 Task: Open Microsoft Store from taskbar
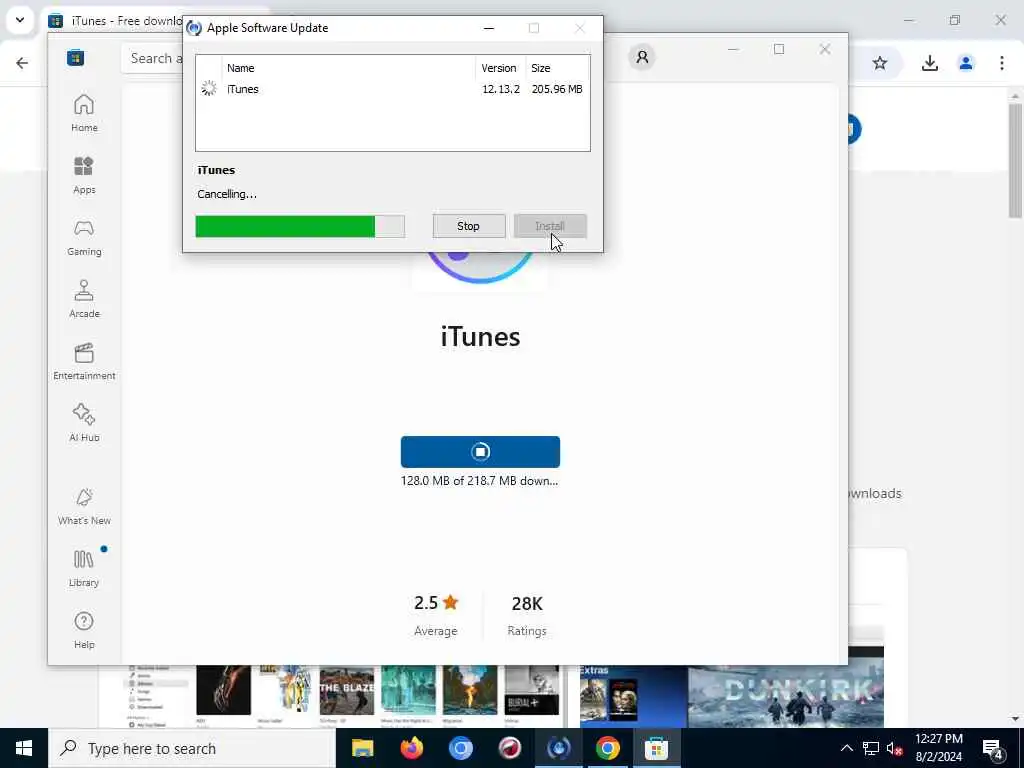(656, 748)
